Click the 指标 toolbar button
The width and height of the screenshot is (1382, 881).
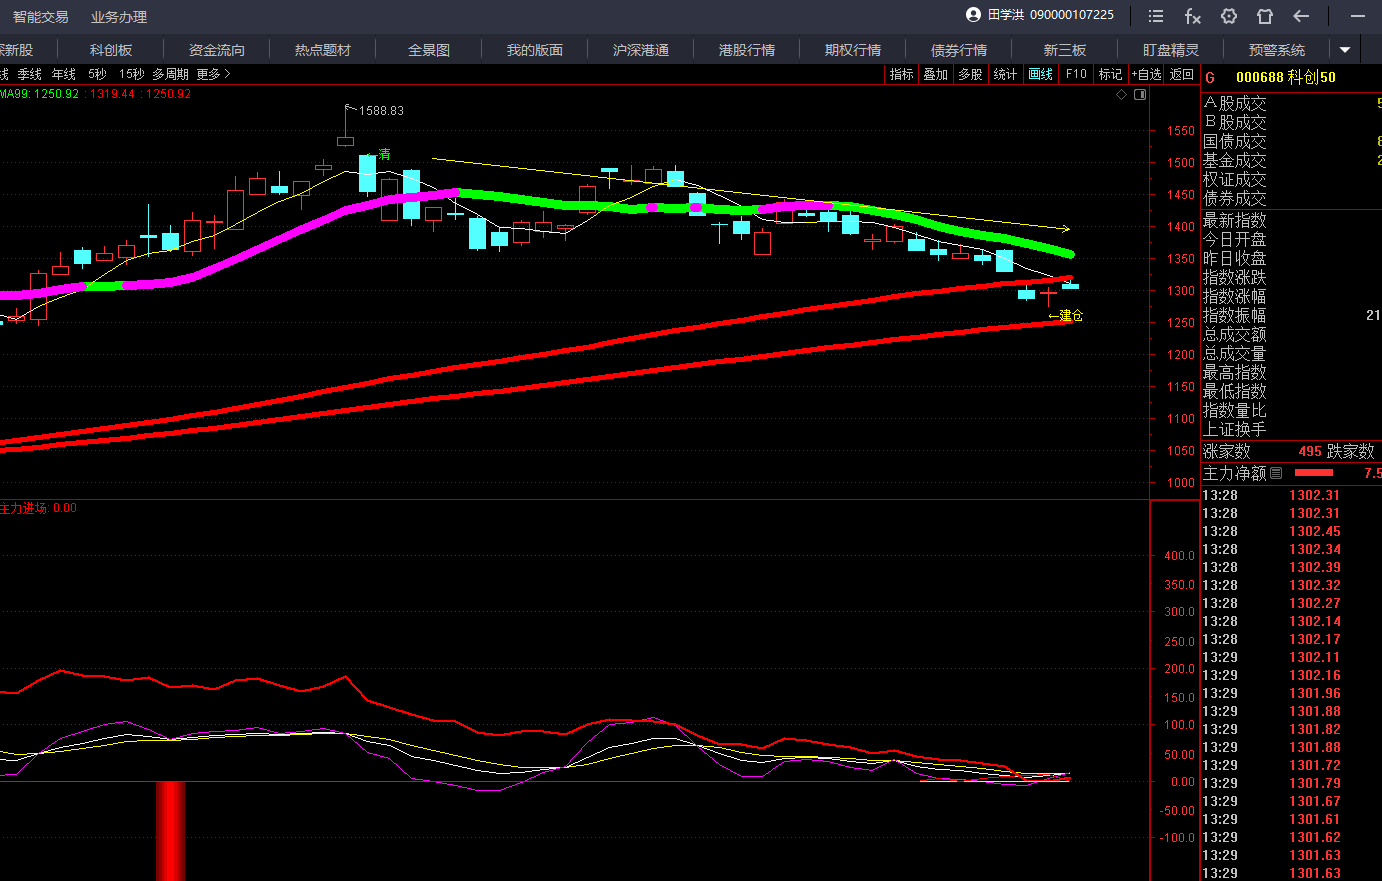point(902,74)
